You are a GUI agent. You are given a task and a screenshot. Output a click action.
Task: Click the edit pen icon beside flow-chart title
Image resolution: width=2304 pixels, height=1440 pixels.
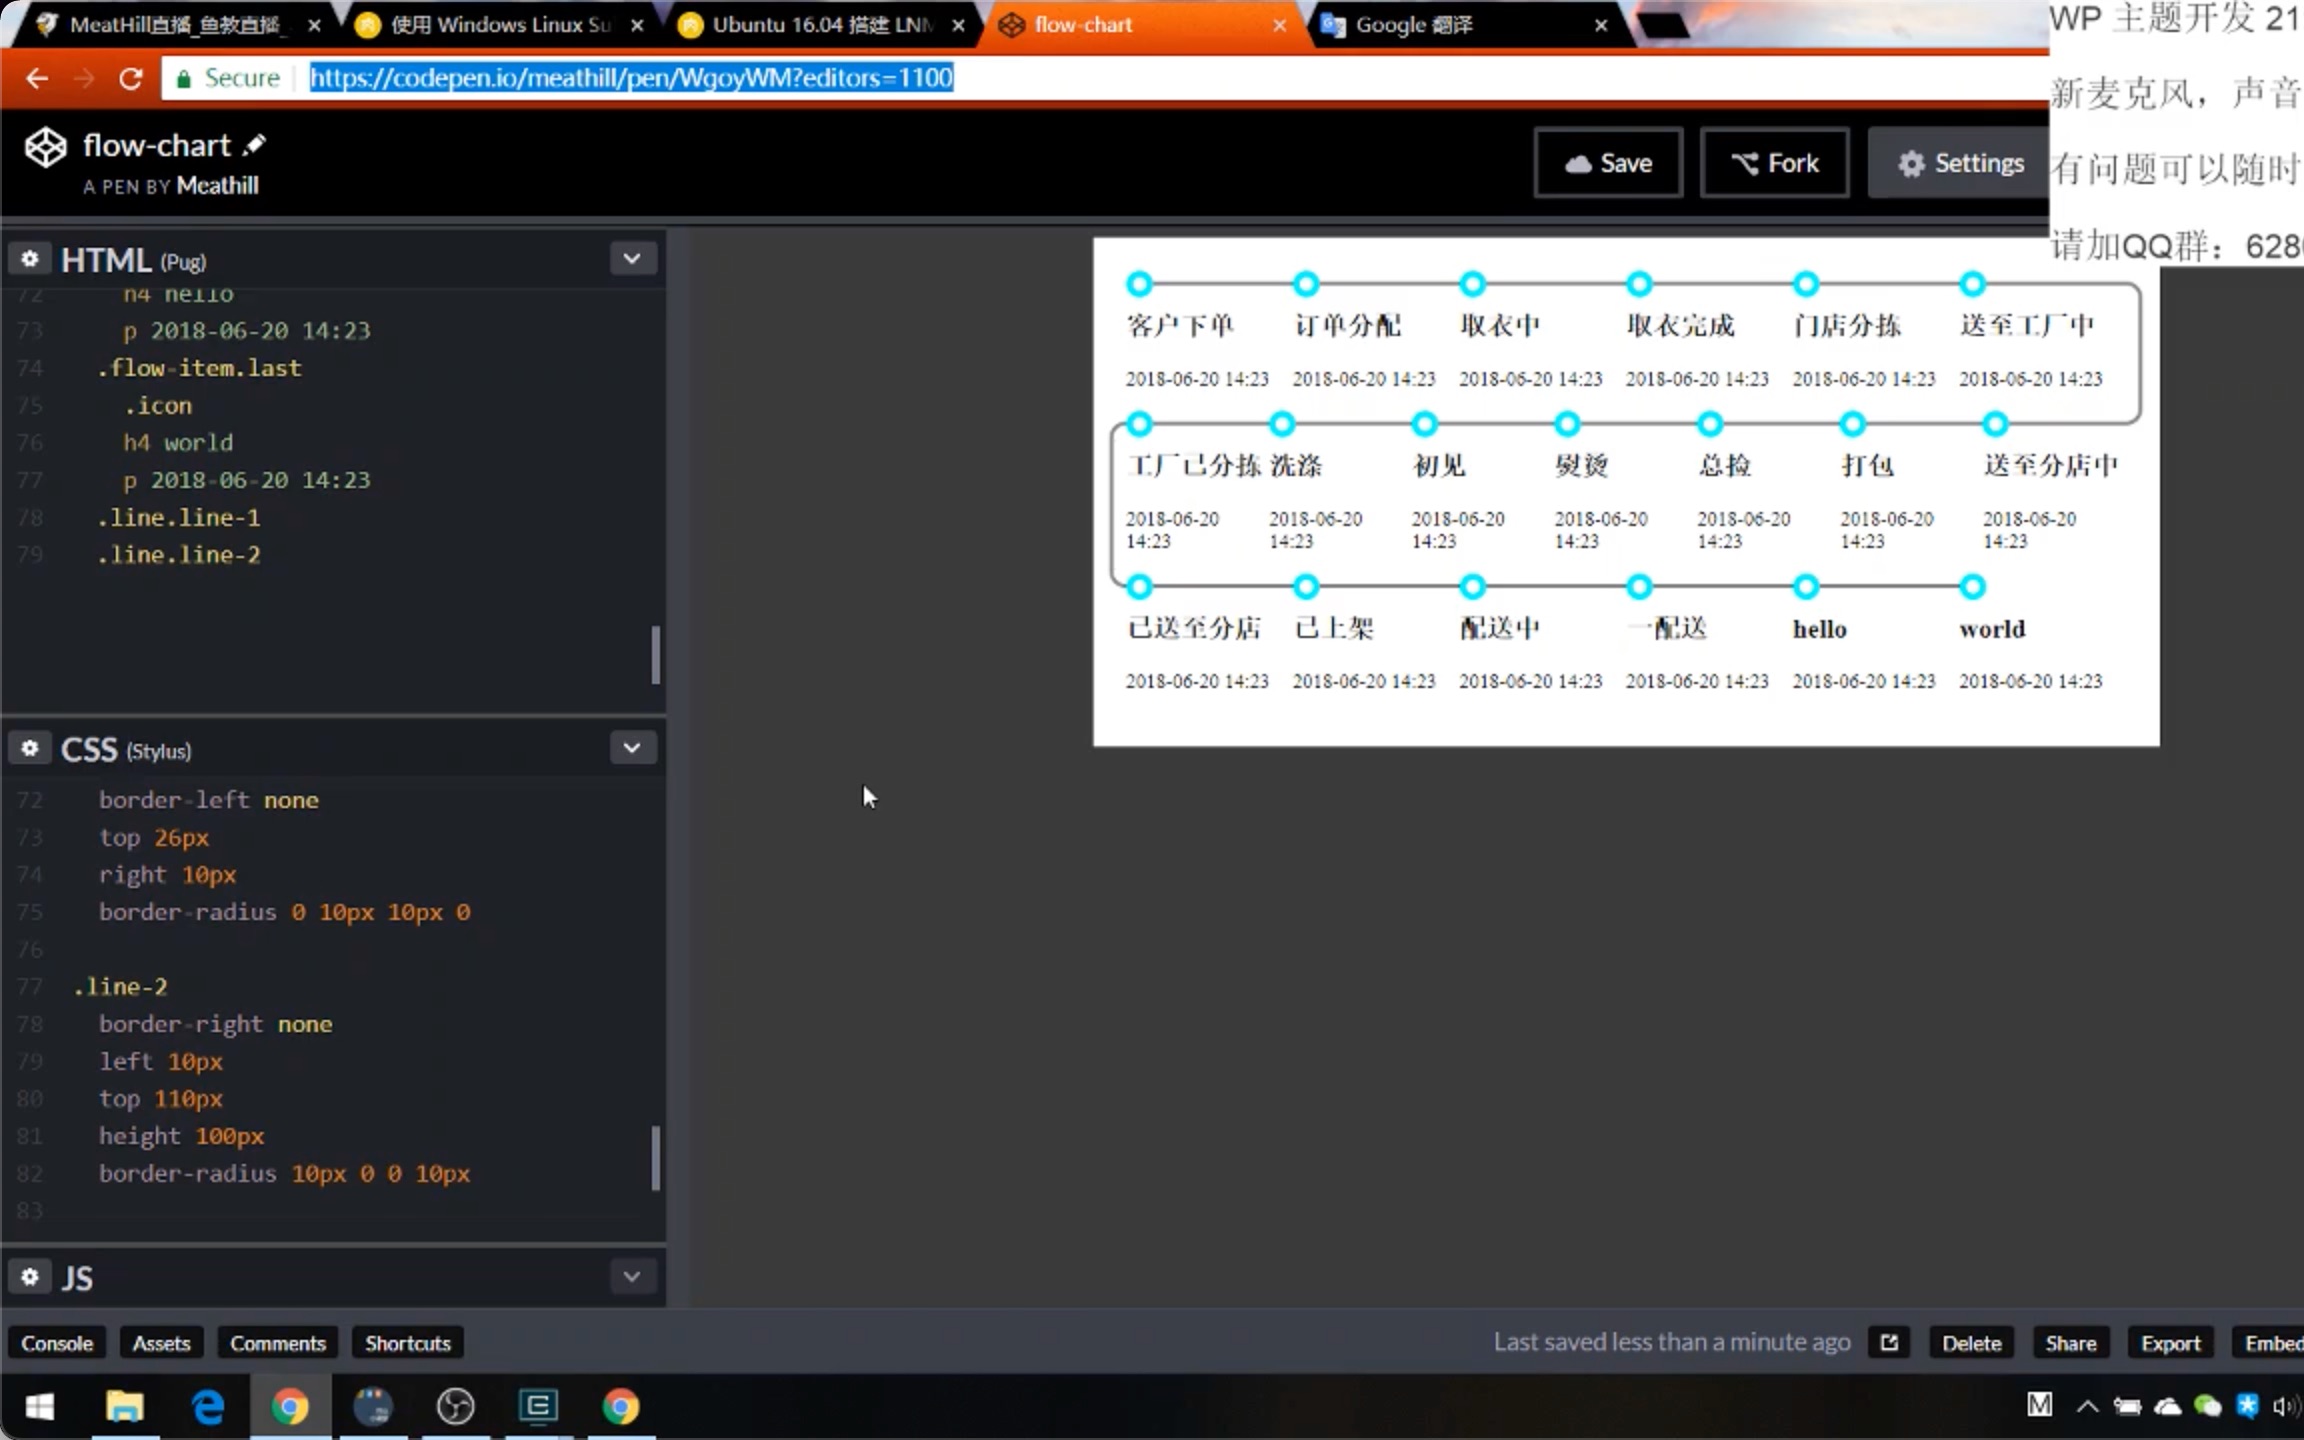click(x=254, y=143)
